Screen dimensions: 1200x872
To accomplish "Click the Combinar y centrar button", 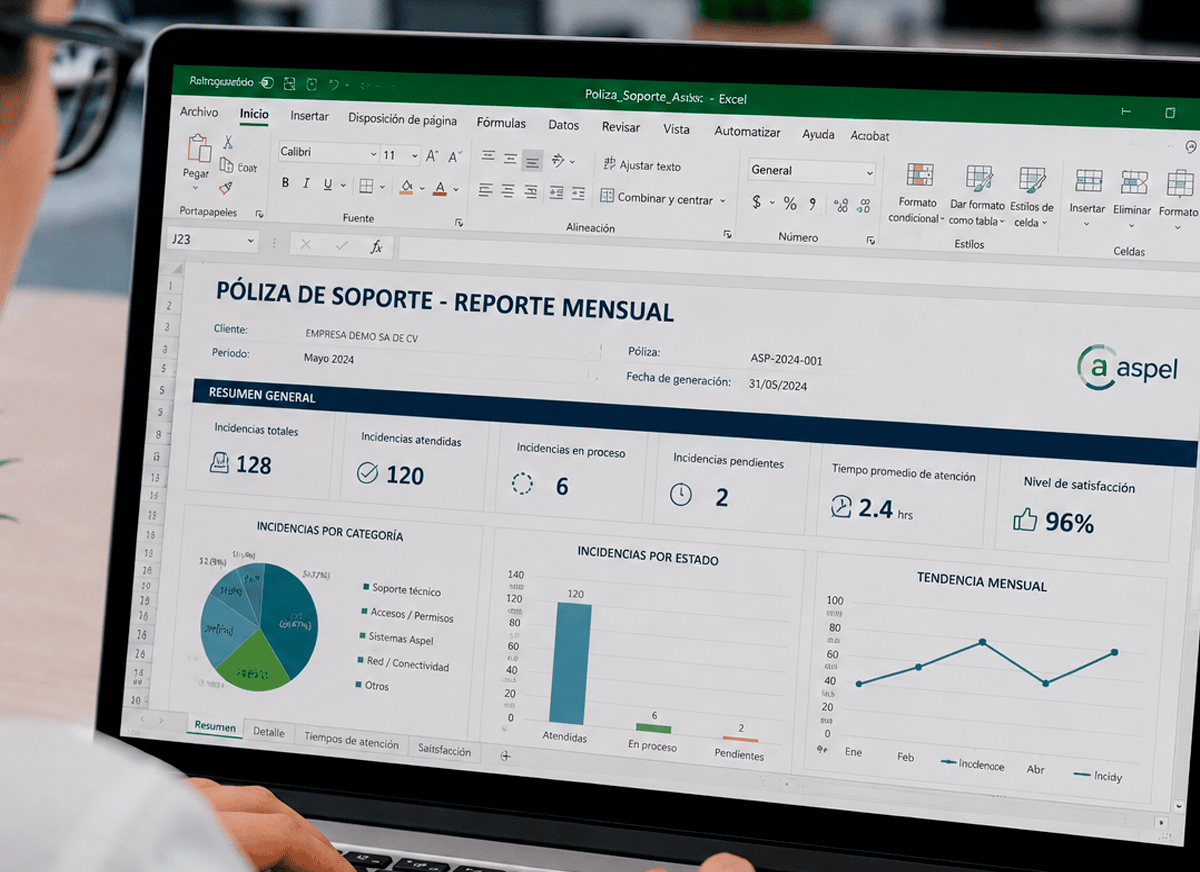I will tap(656, 198).
